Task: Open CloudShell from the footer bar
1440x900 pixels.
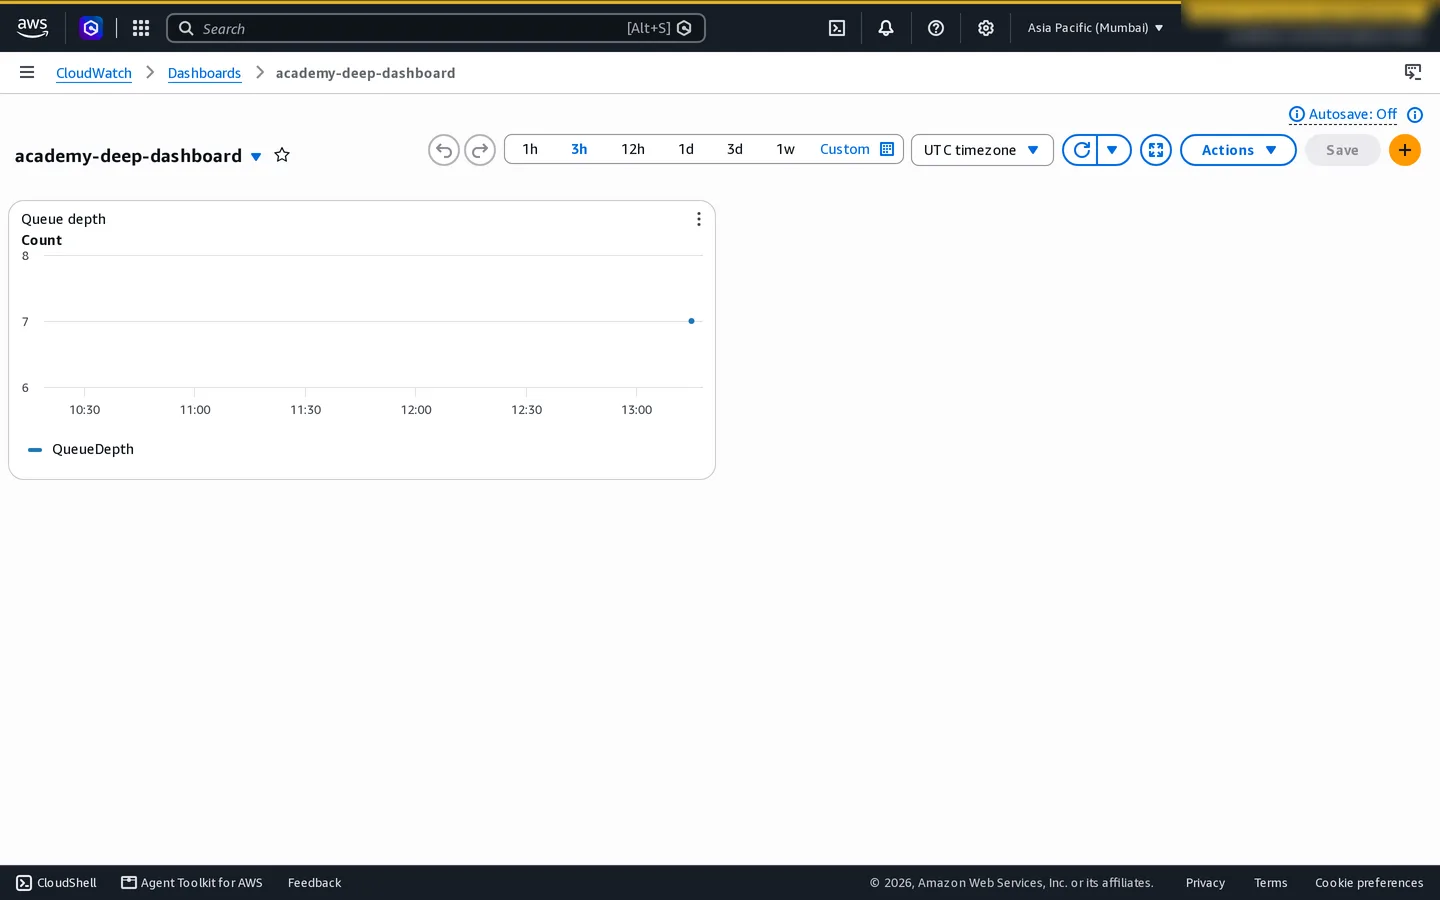Action: tap(56, 883)
